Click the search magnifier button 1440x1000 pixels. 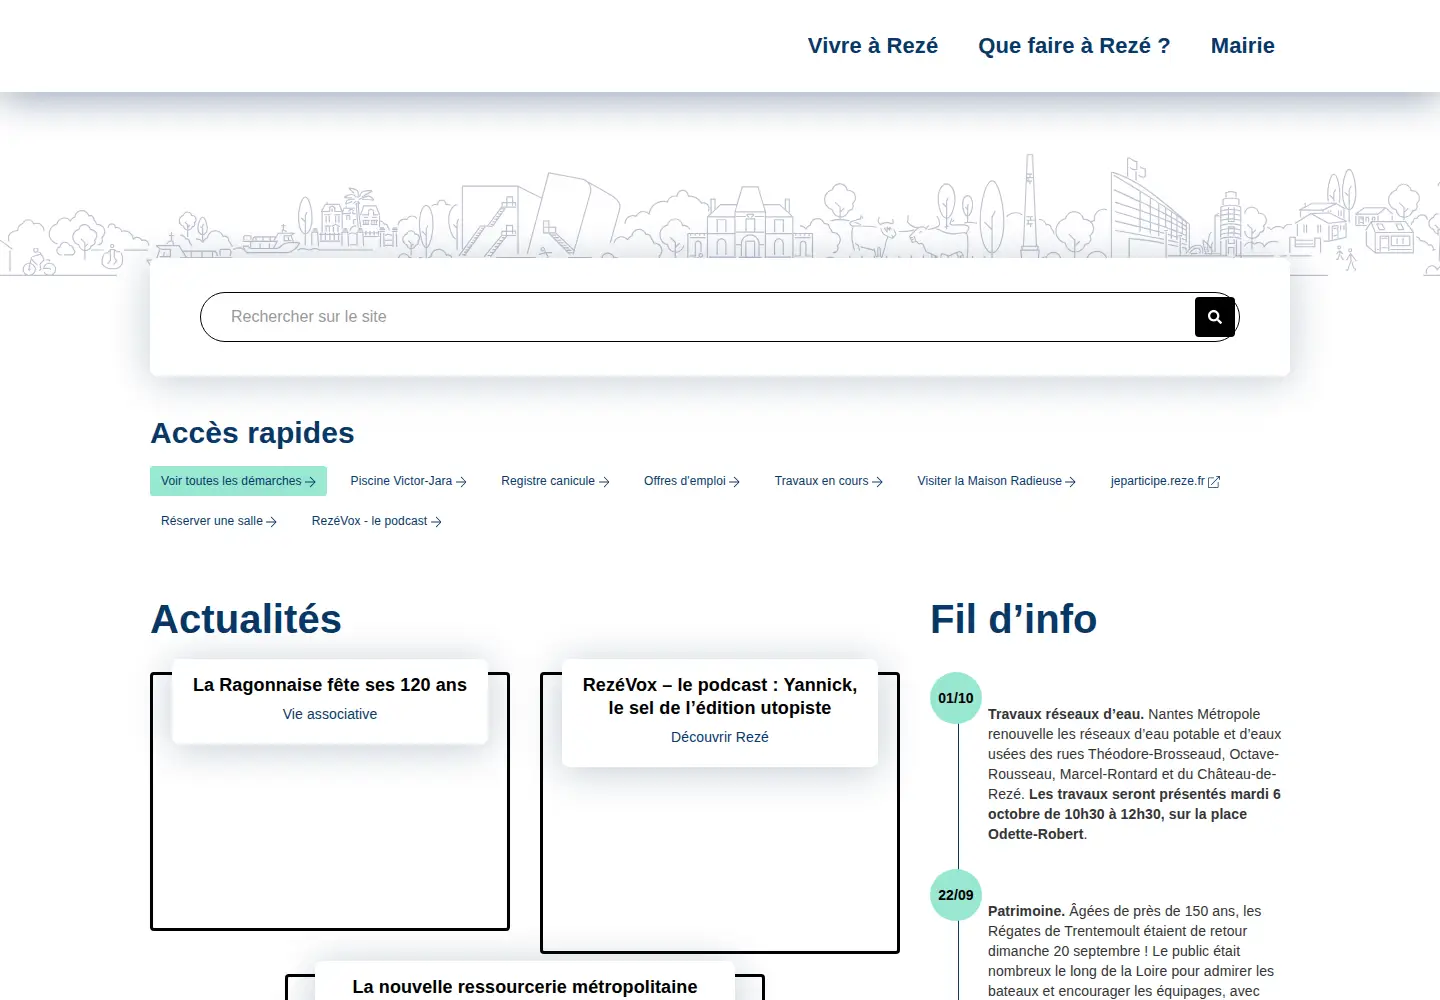point(1215,317)
